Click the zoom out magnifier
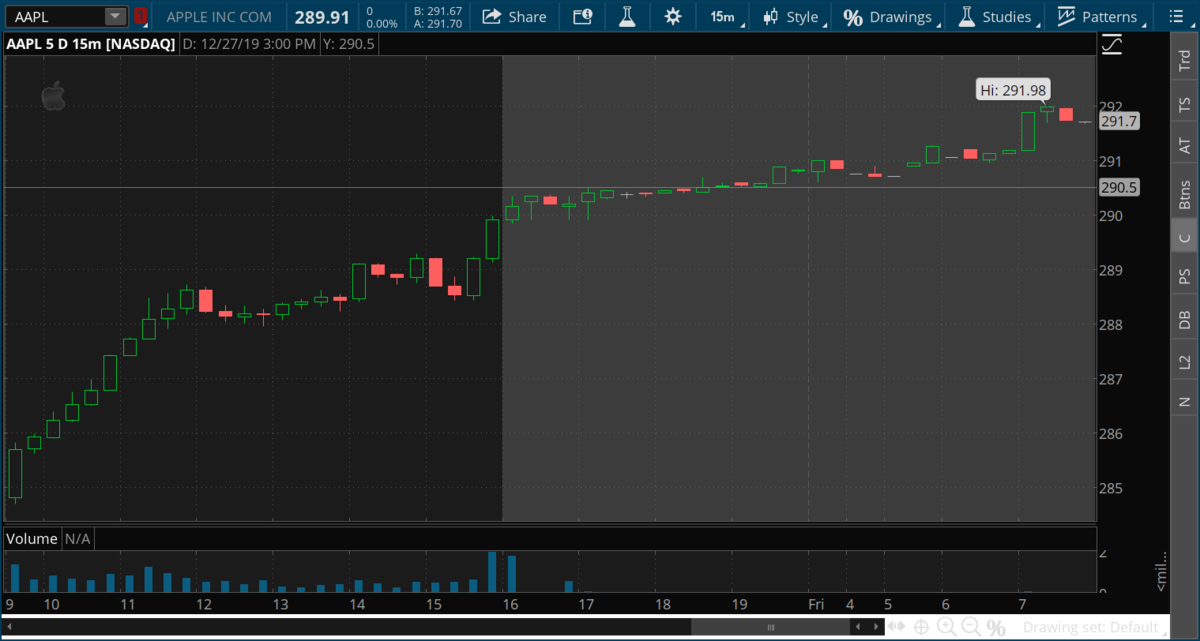 pos(970,627)
